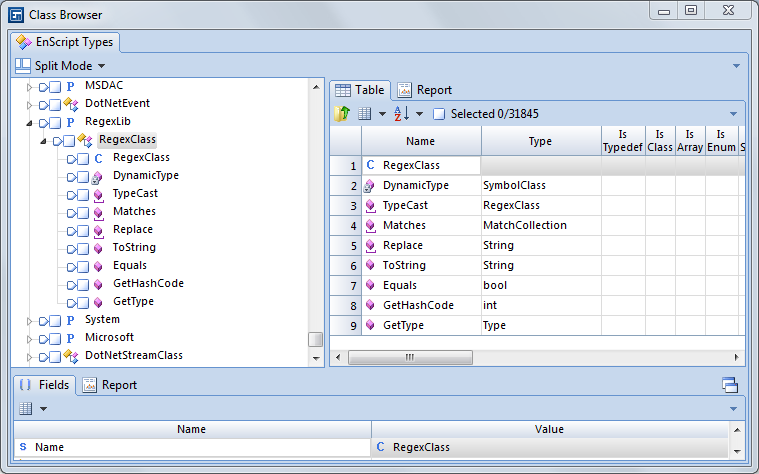Click the Is Array column header
Image resolution: width=759 pixels, height=474 pixels.
690,141
